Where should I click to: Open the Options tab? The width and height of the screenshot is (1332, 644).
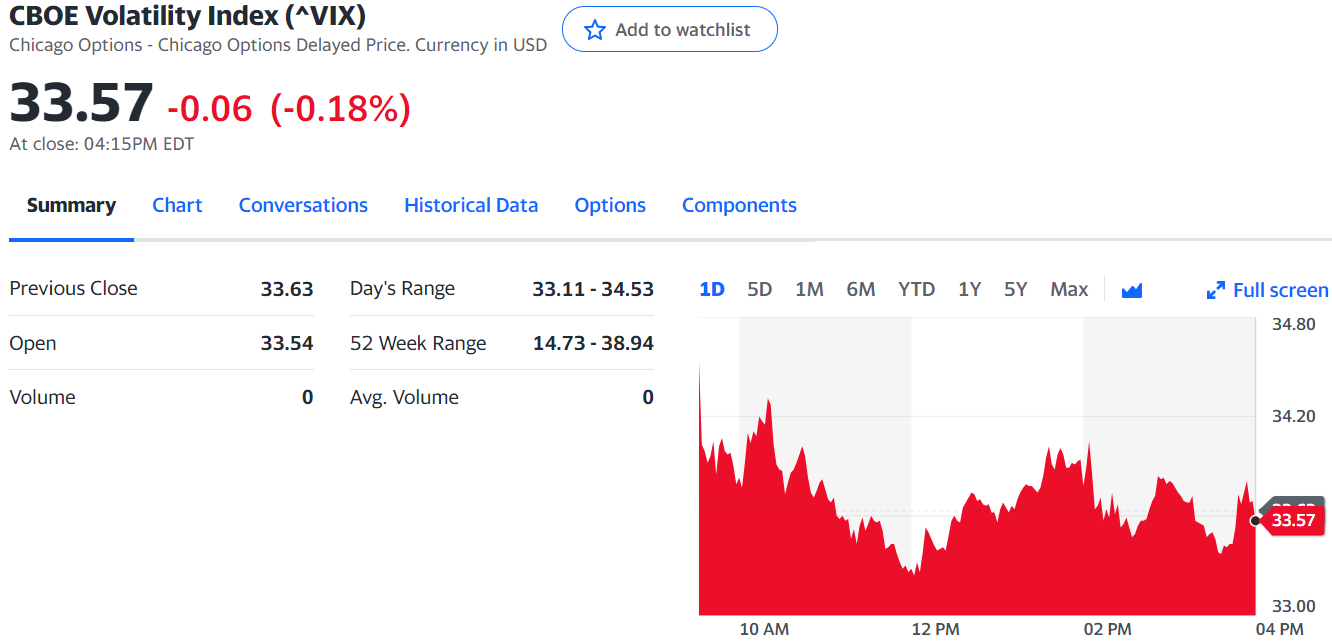click(610, 205)
